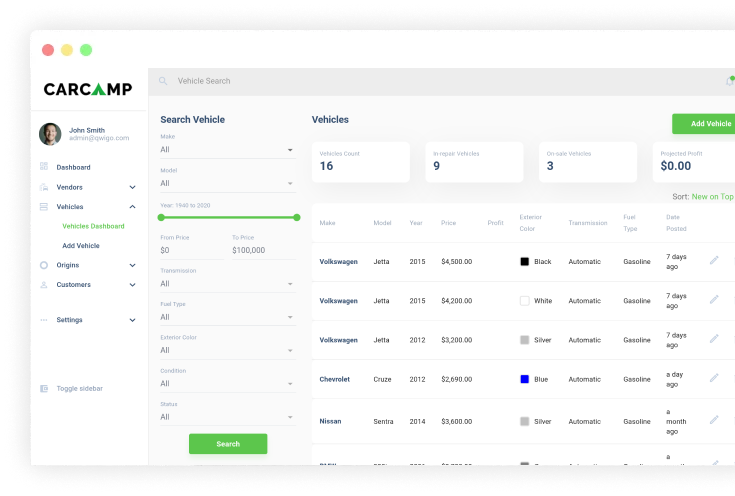The image size is (735, 496).
Task: Click the Dashboard grid icon
Action: [x=44, y=166]
